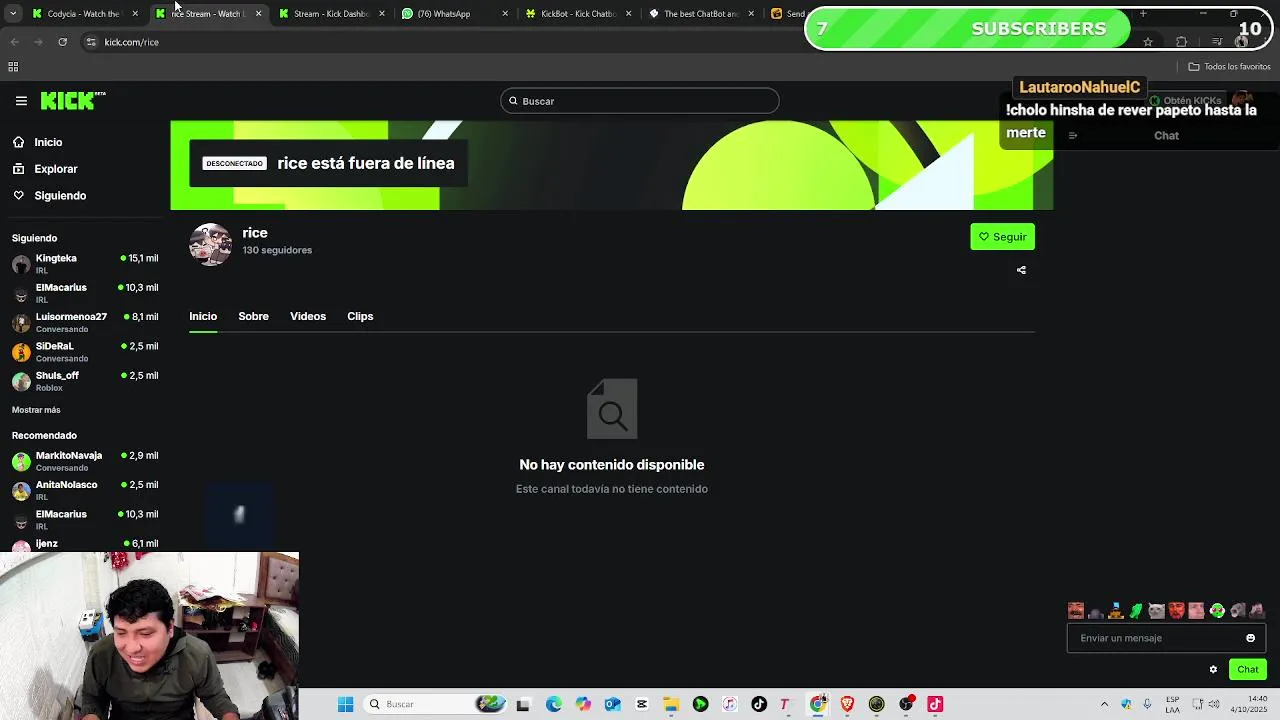Go to Inicio in sidebar
1280x720 pixels.
(48, 142)
